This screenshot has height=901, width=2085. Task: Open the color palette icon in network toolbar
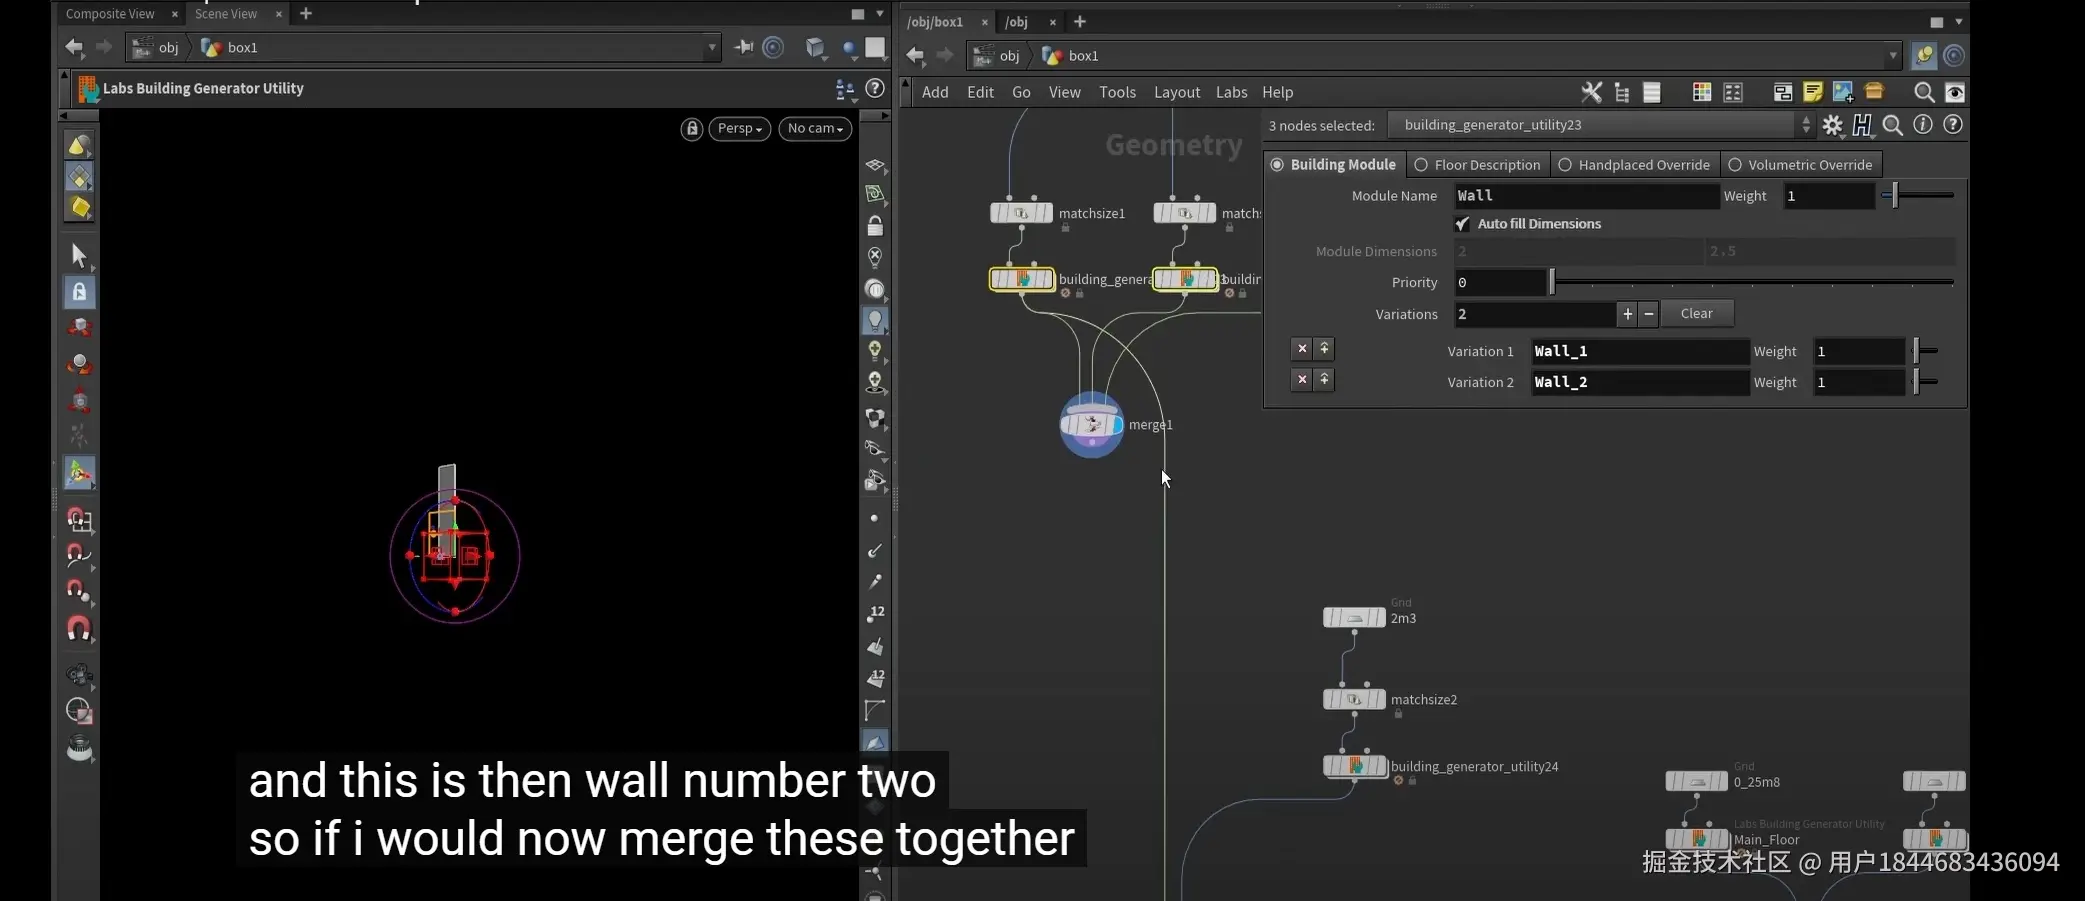pos(1702,92)
